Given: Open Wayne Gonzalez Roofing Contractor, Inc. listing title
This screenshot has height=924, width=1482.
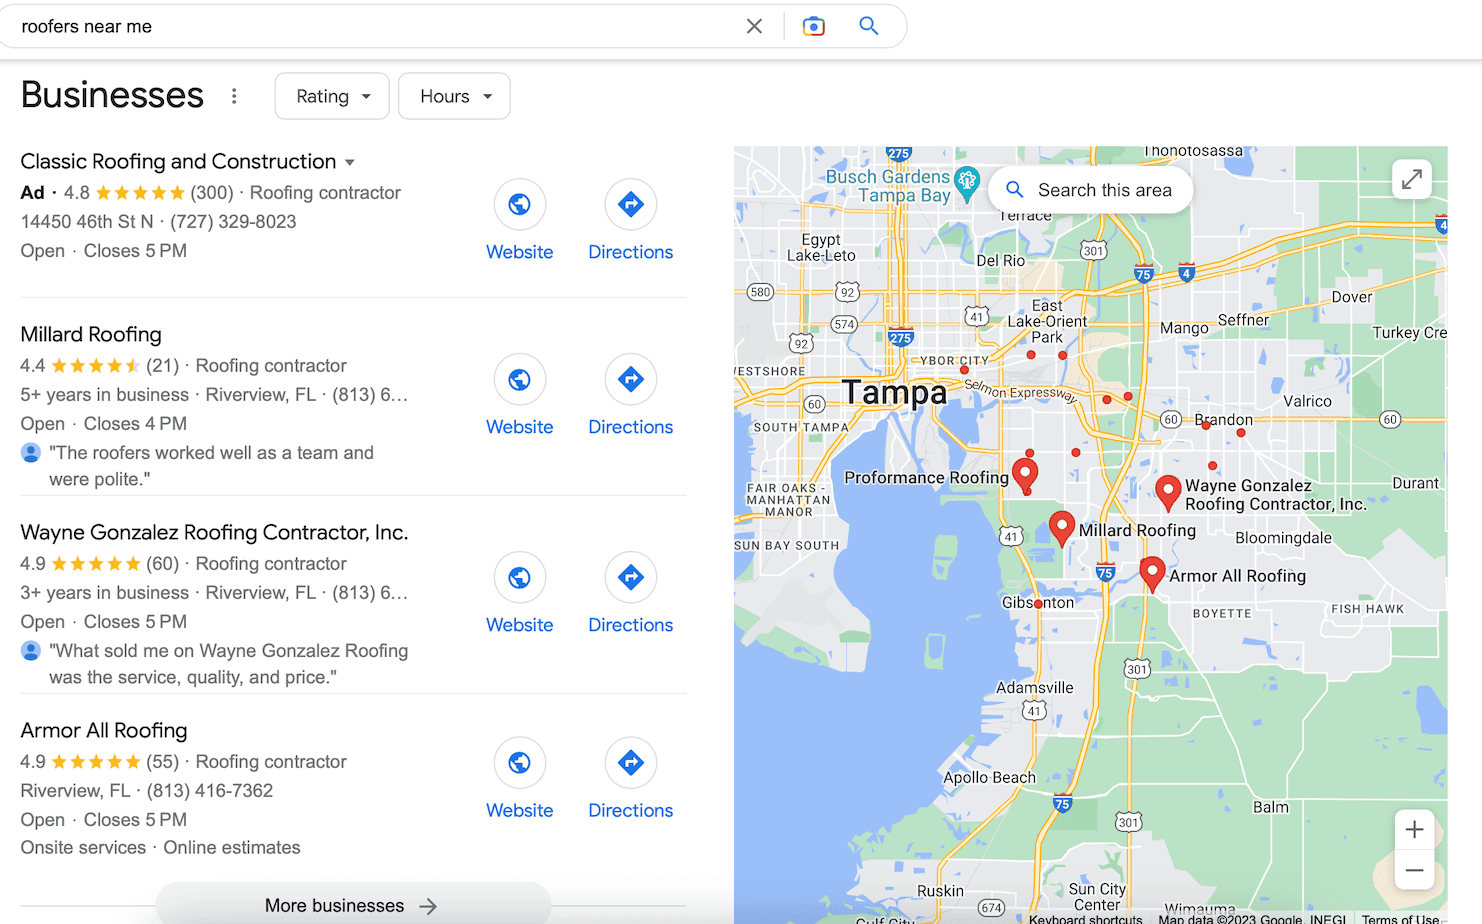Looking at the screenshot, I should pos(214,532).
